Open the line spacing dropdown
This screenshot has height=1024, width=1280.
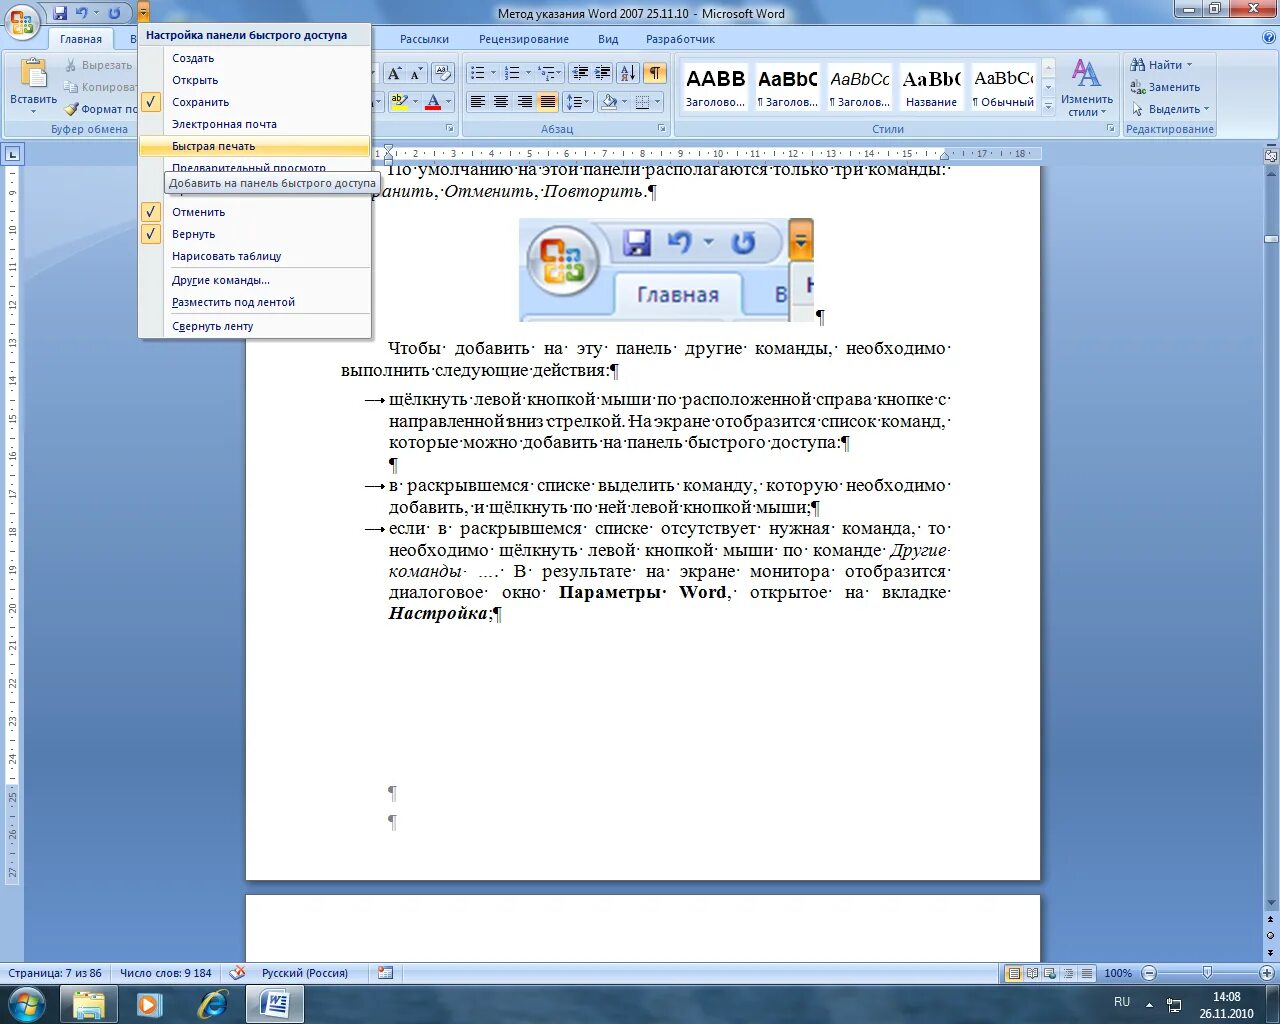coord(578,102)
